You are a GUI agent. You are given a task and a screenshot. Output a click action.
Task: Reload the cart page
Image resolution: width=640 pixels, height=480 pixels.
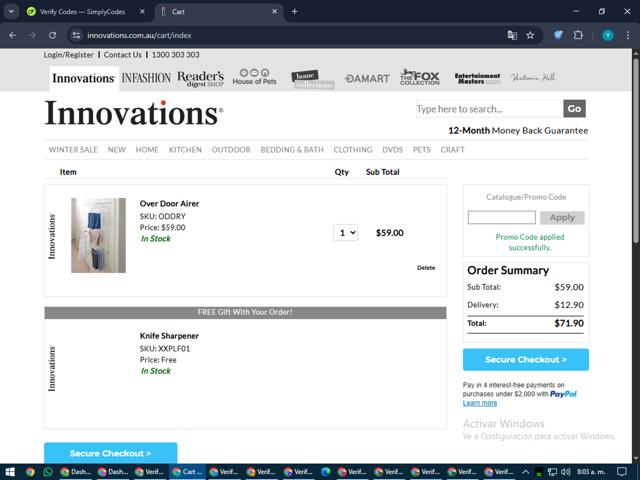(x=52, y=36)
